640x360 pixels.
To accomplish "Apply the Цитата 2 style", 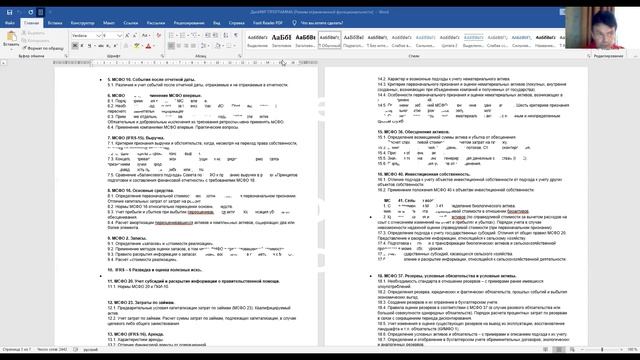I will point(449,40).
